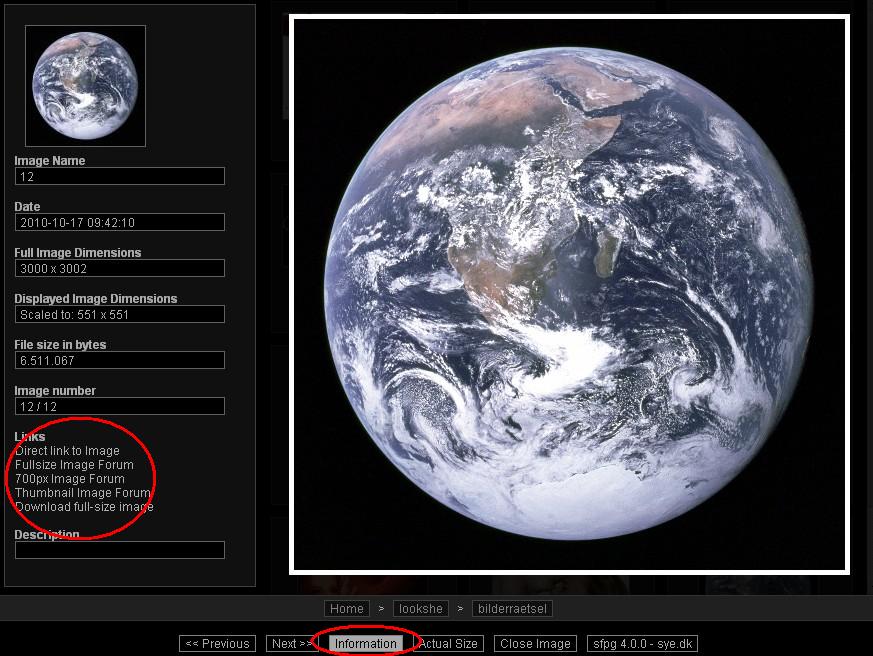The height and width of the screenshot is (656, 873).
Task: Click the 'Date' label
Action: point(27,207)
